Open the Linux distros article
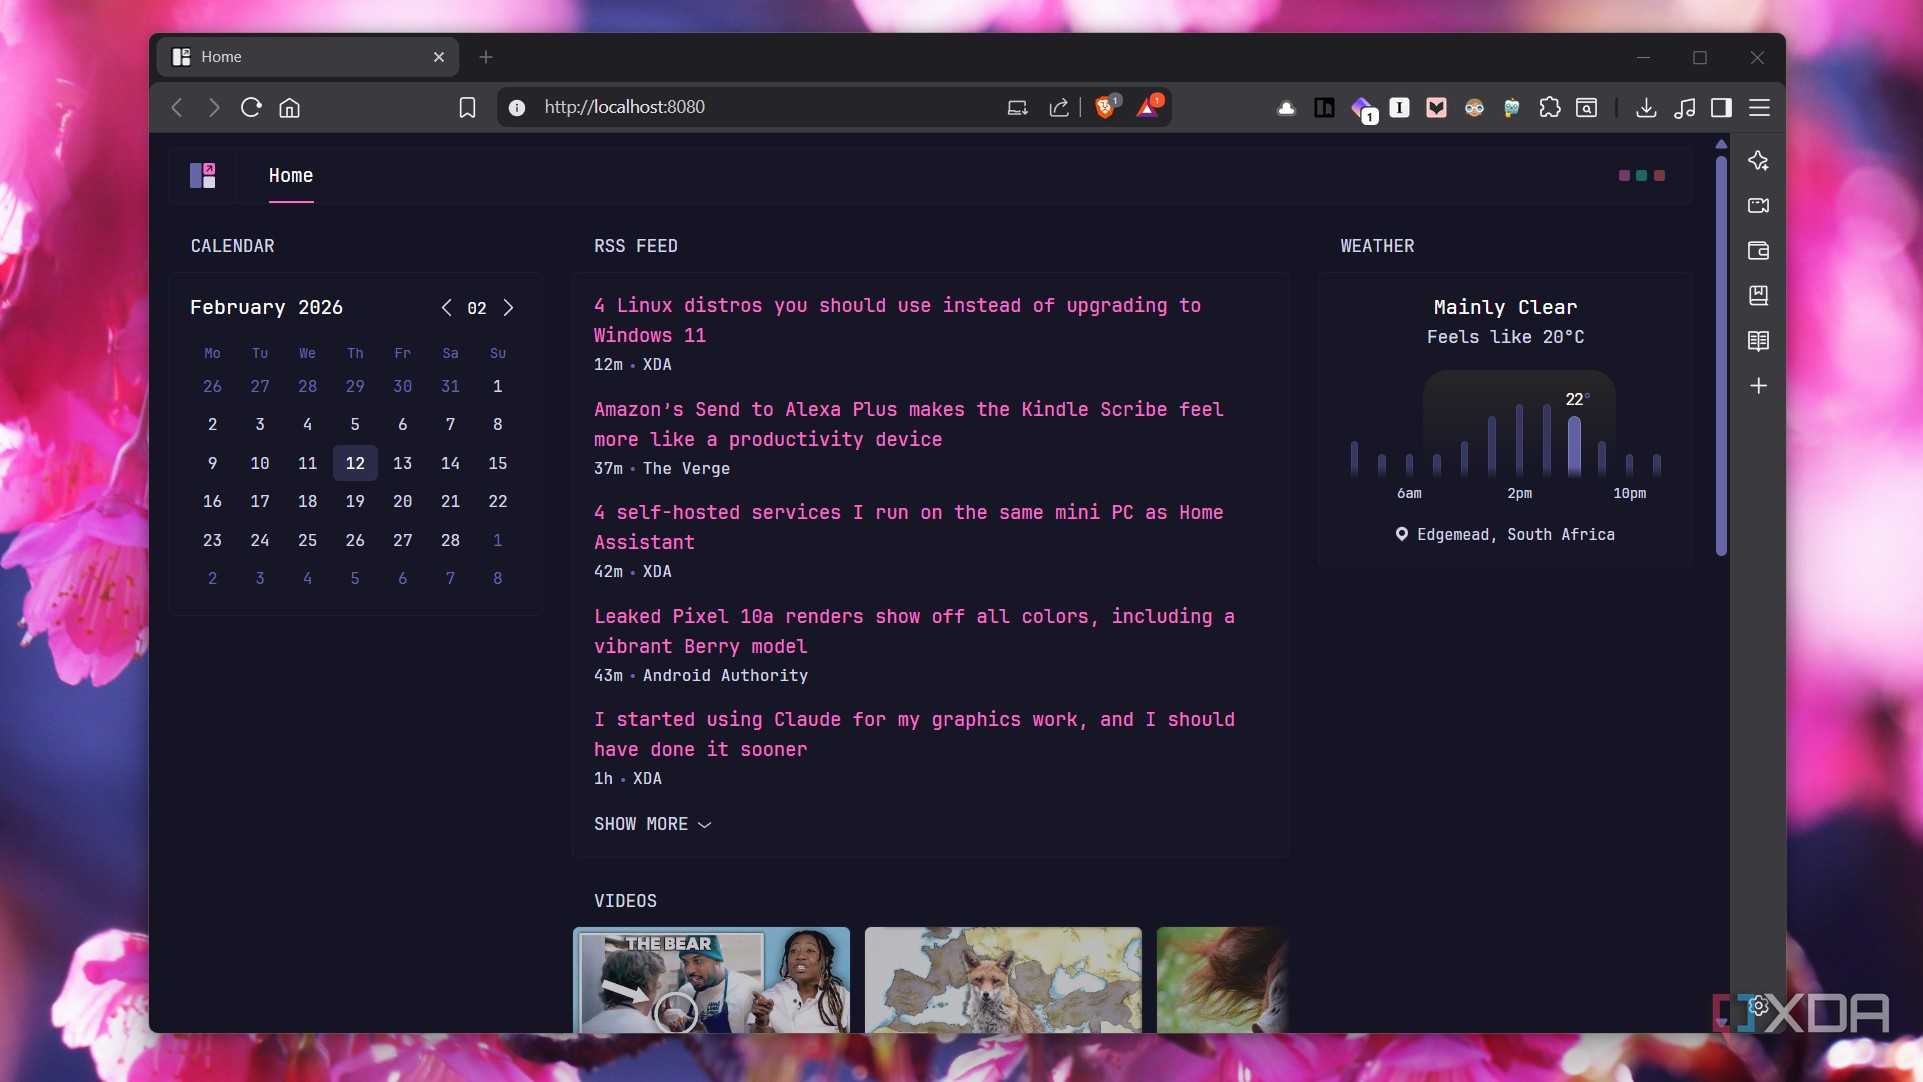1923x1082 pixels. point(897,320)
